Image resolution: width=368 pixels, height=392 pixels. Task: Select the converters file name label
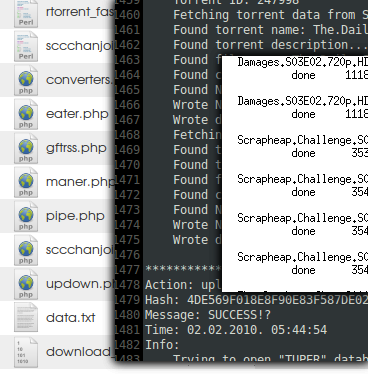pos(80,80)
